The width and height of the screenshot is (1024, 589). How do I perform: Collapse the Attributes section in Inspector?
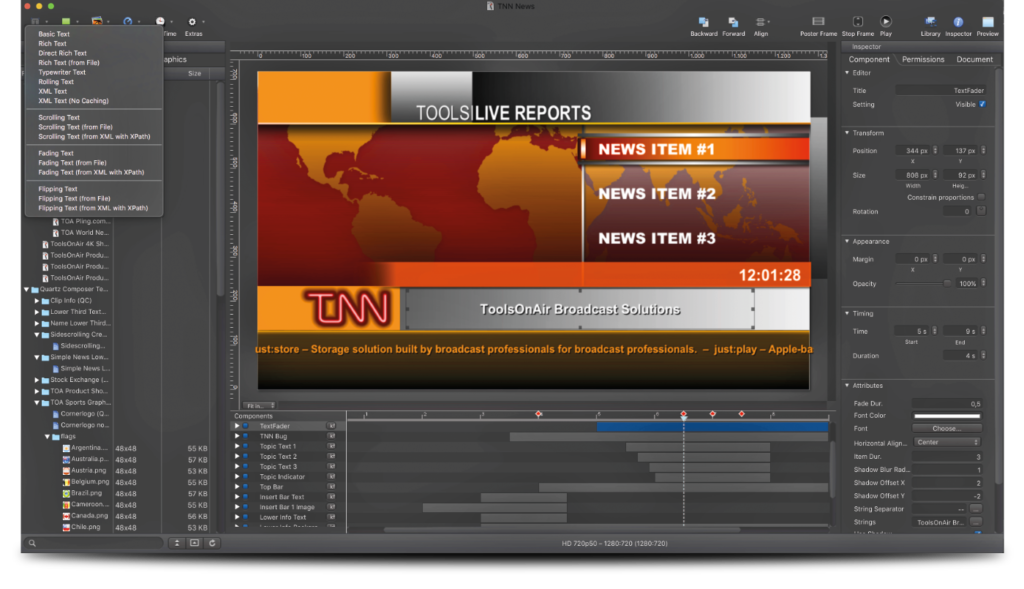coord(847,385)
